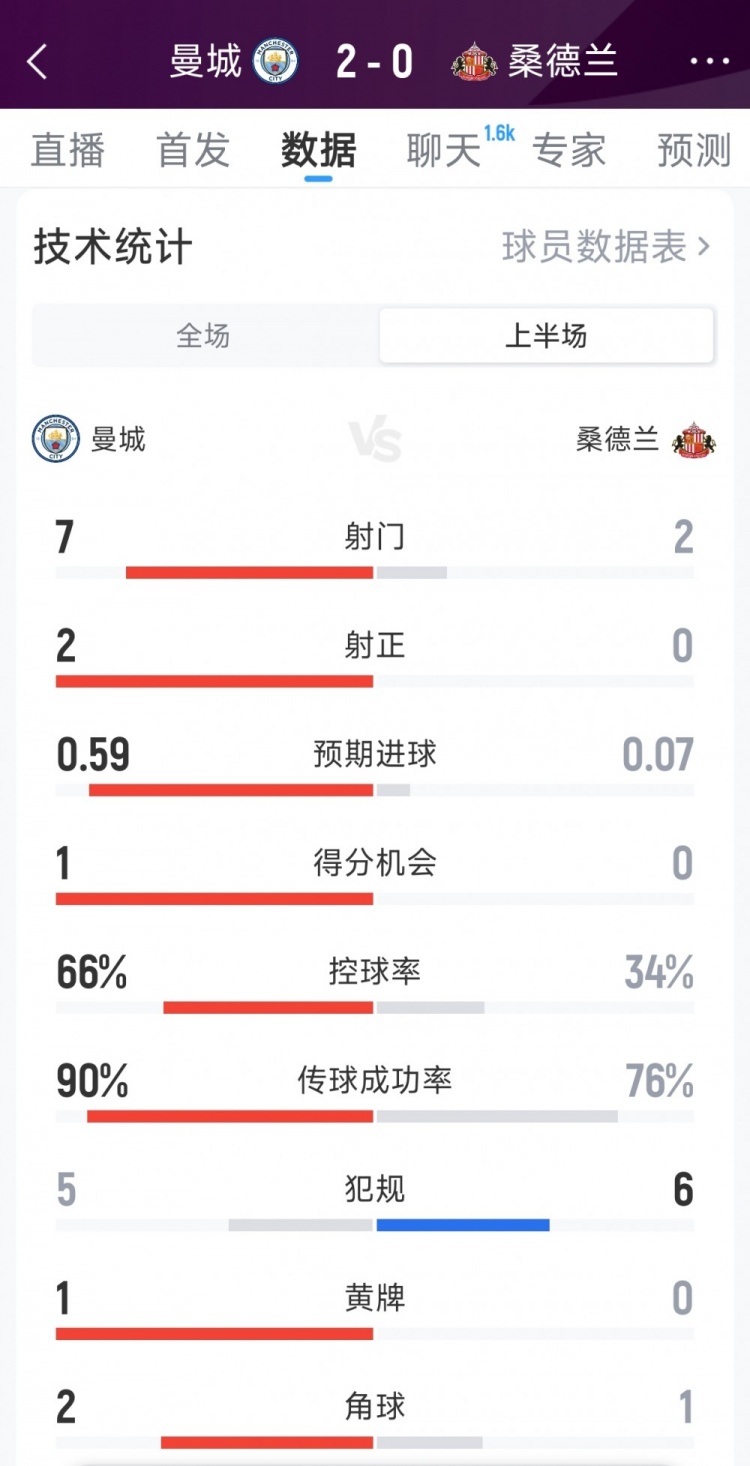Switch to 全场 full-match stats
Image resolution: width=750 pixels, height=1466 pixels.
(x=204, y=336)
